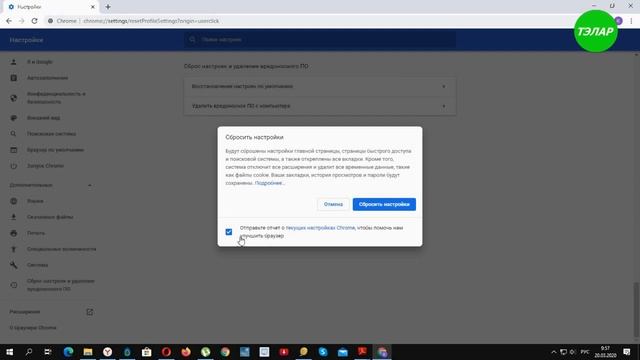Click Отмена in the reset dialog
640x360 pixels.
333,204
